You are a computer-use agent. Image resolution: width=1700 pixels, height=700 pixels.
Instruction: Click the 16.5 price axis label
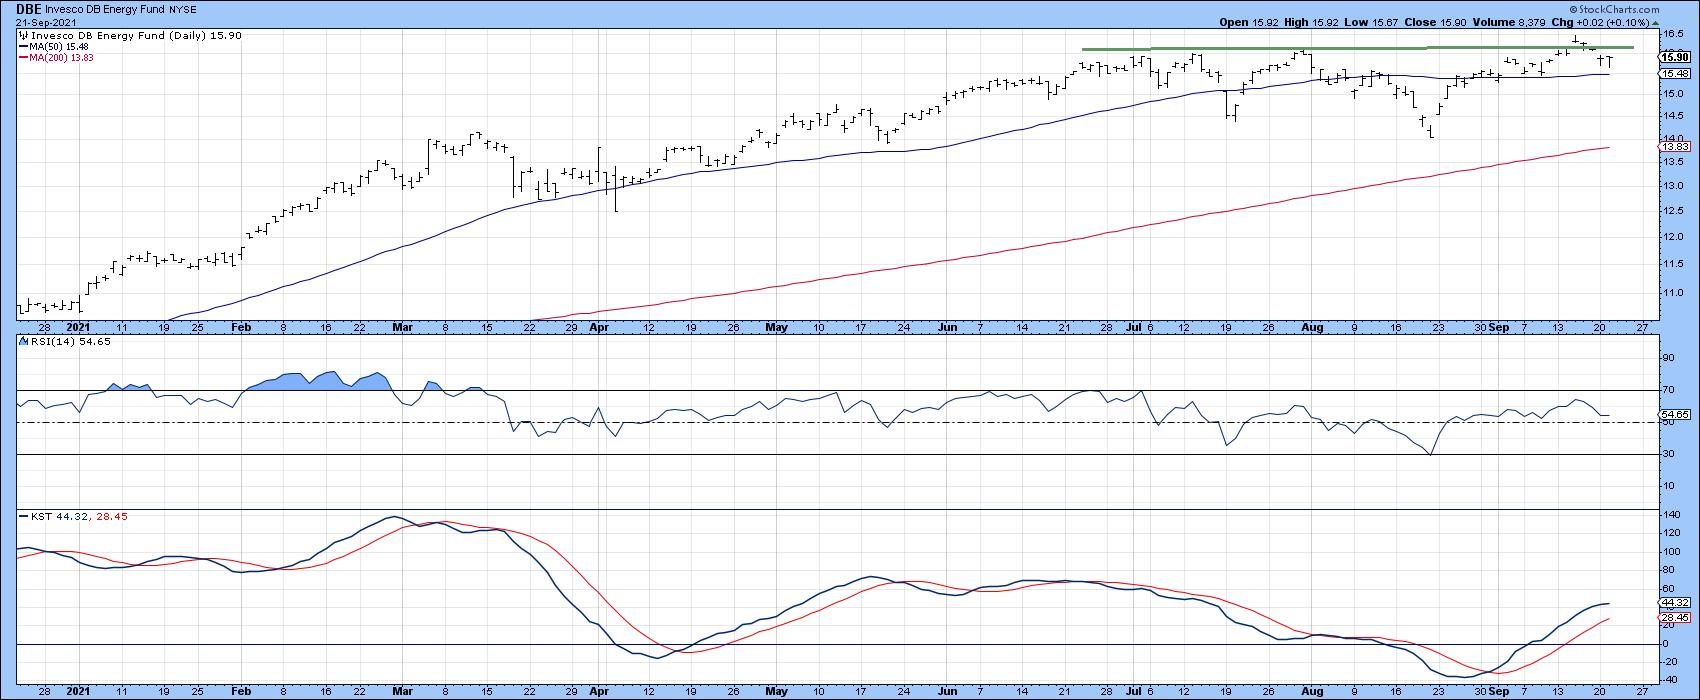click(1672, 33)
